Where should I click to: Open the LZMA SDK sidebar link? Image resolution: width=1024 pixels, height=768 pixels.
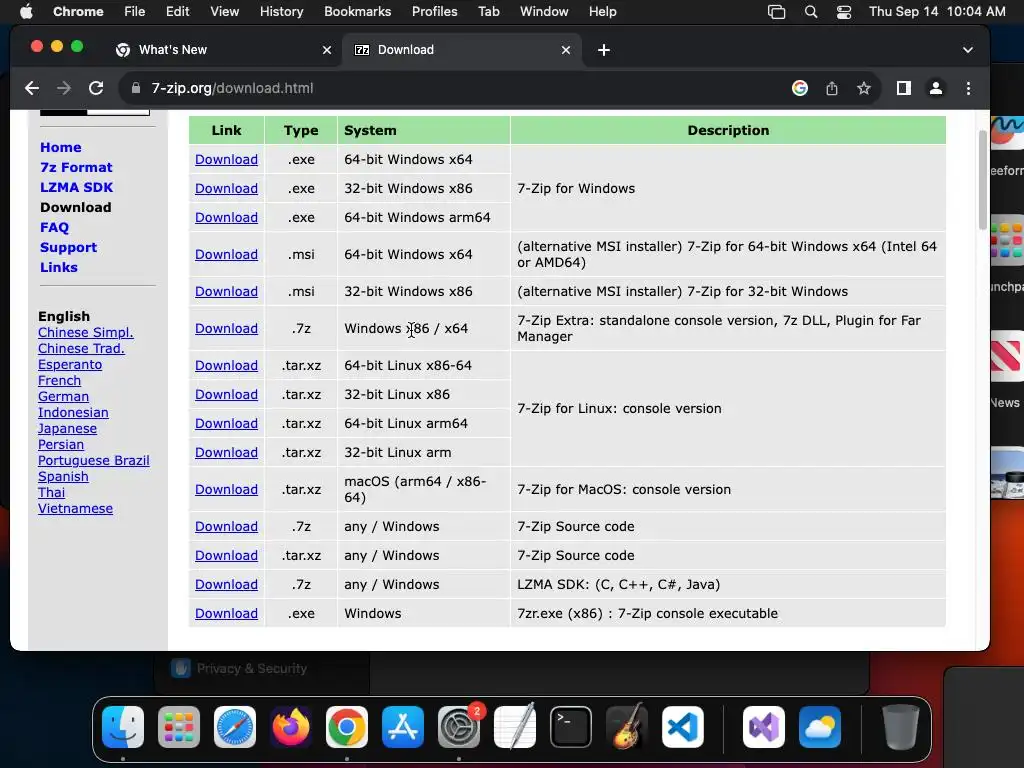pyautogui.click(x=76, y=187)
